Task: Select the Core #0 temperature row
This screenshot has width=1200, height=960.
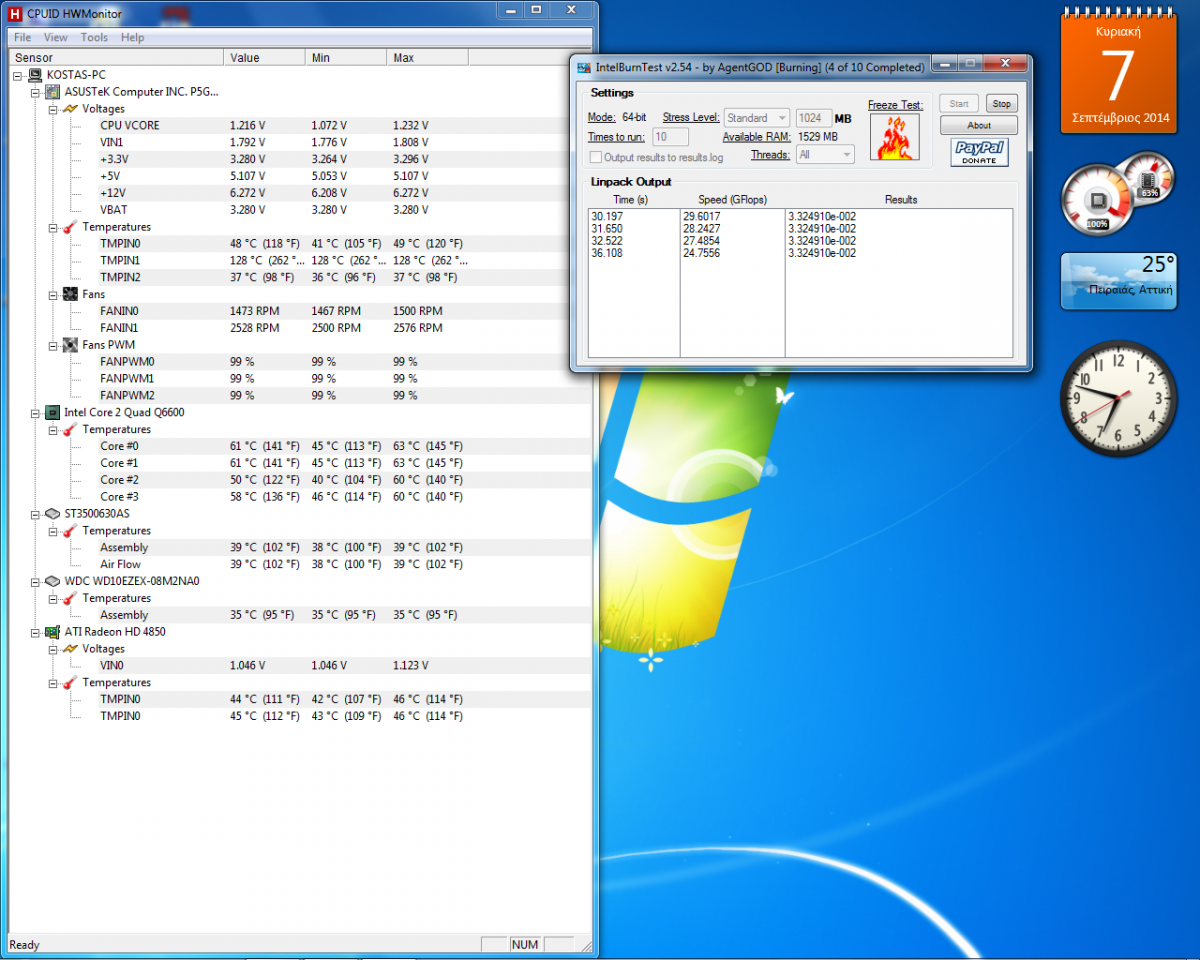Action: (300, 446)
